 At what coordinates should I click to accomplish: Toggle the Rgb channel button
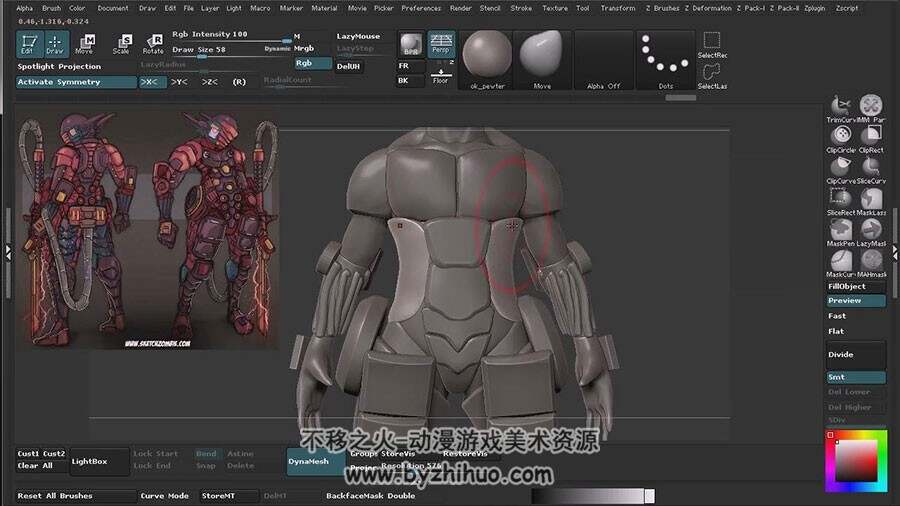click(x=313, y=63)
